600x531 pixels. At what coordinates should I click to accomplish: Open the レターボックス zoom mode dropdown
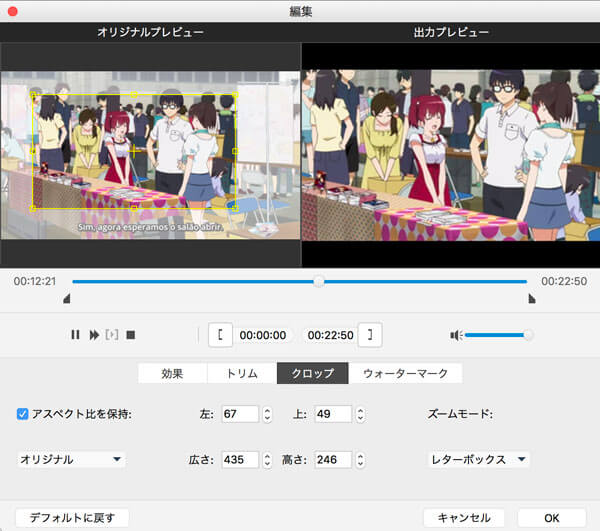pos(478,459)
